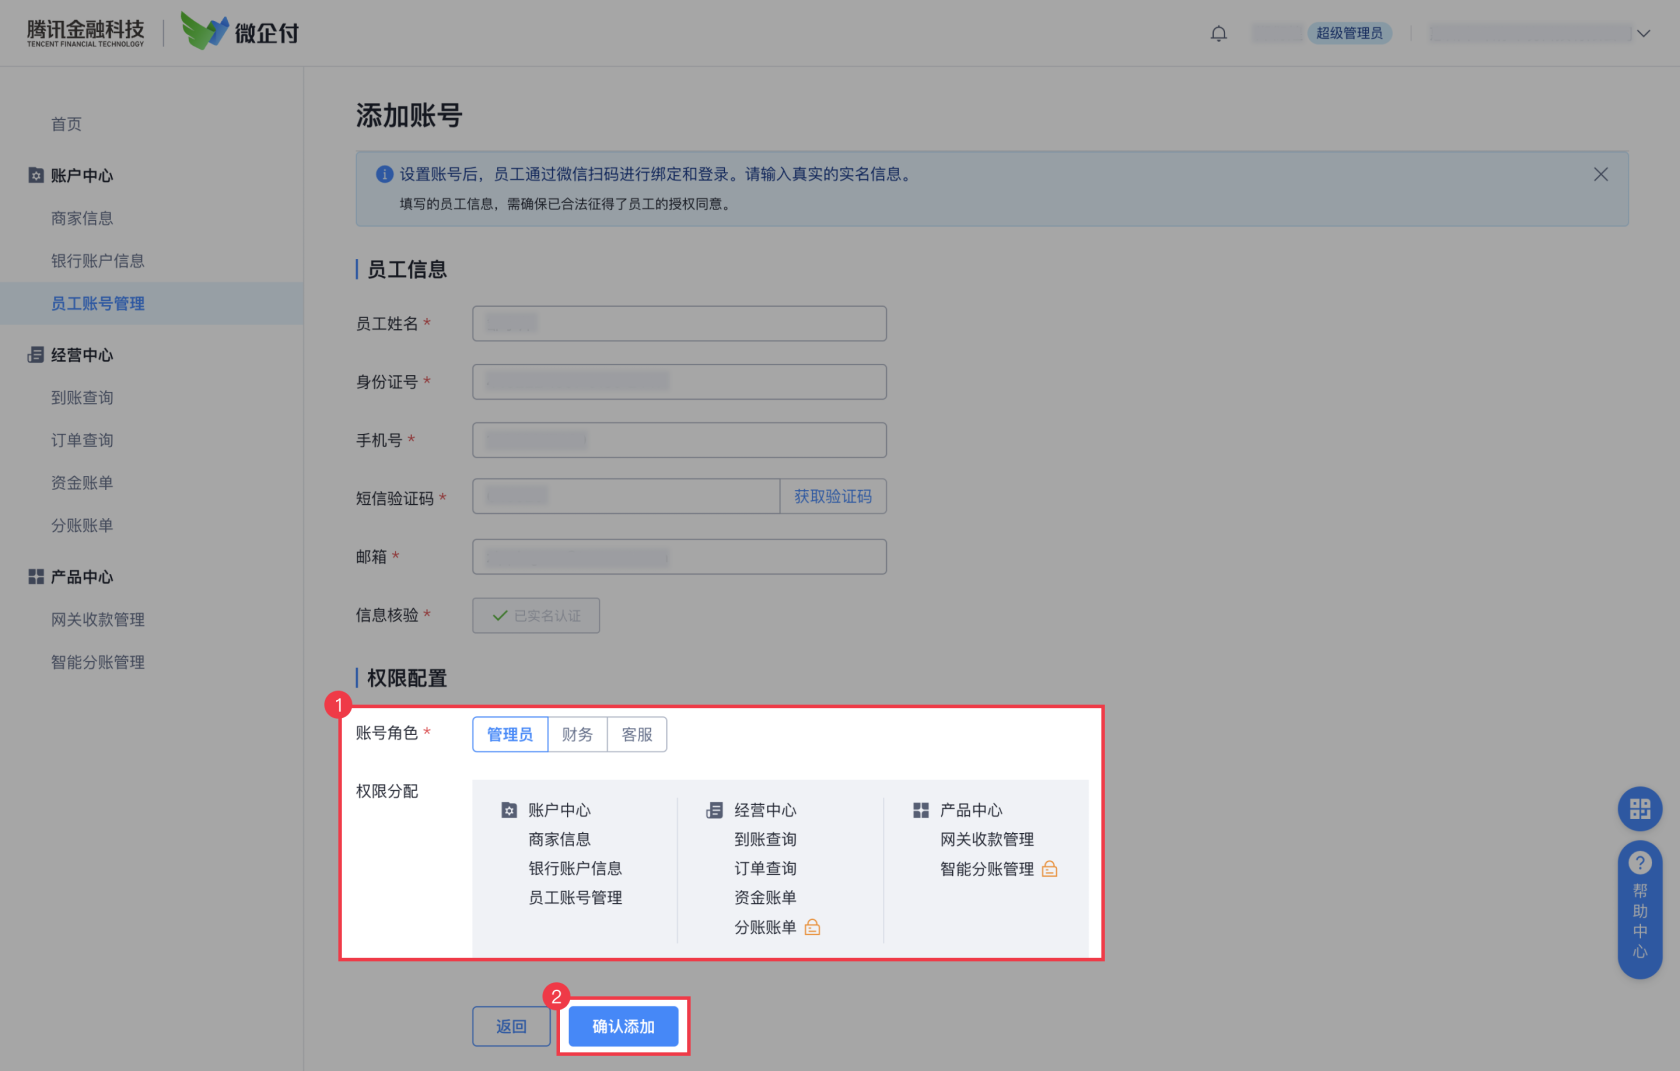
Task: Click lock icon beside 分账账单 permission
Action: click(x=813, y=927)
